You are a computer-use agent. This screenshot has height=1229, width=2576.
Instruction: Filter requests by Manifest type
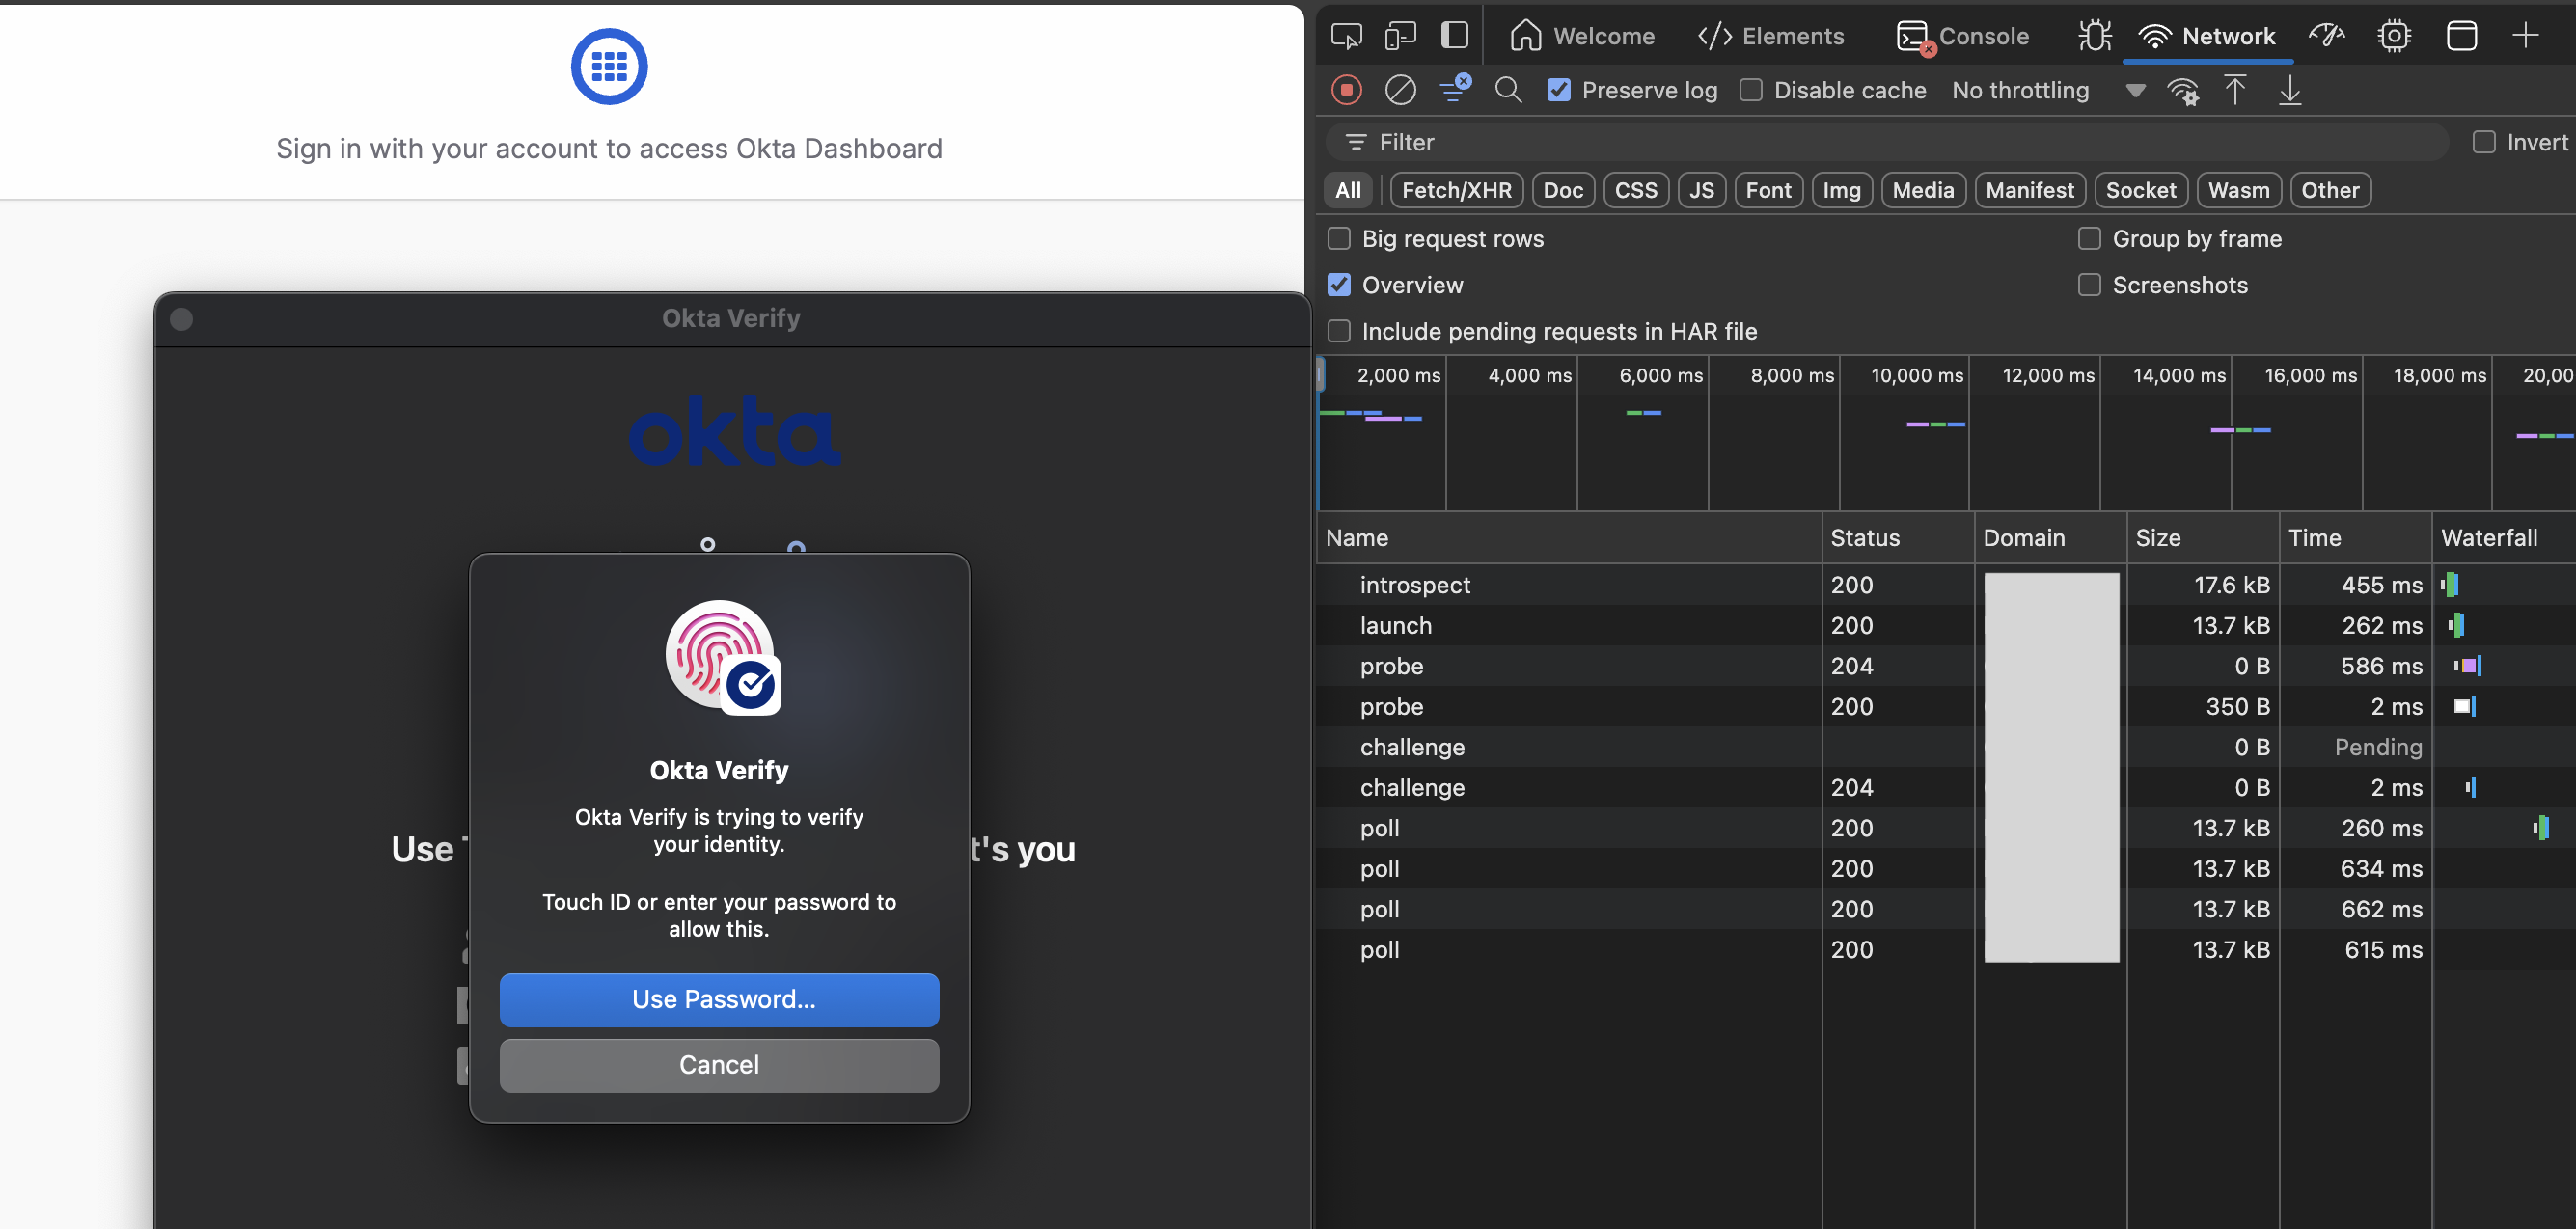click(x=2030, y=190)
